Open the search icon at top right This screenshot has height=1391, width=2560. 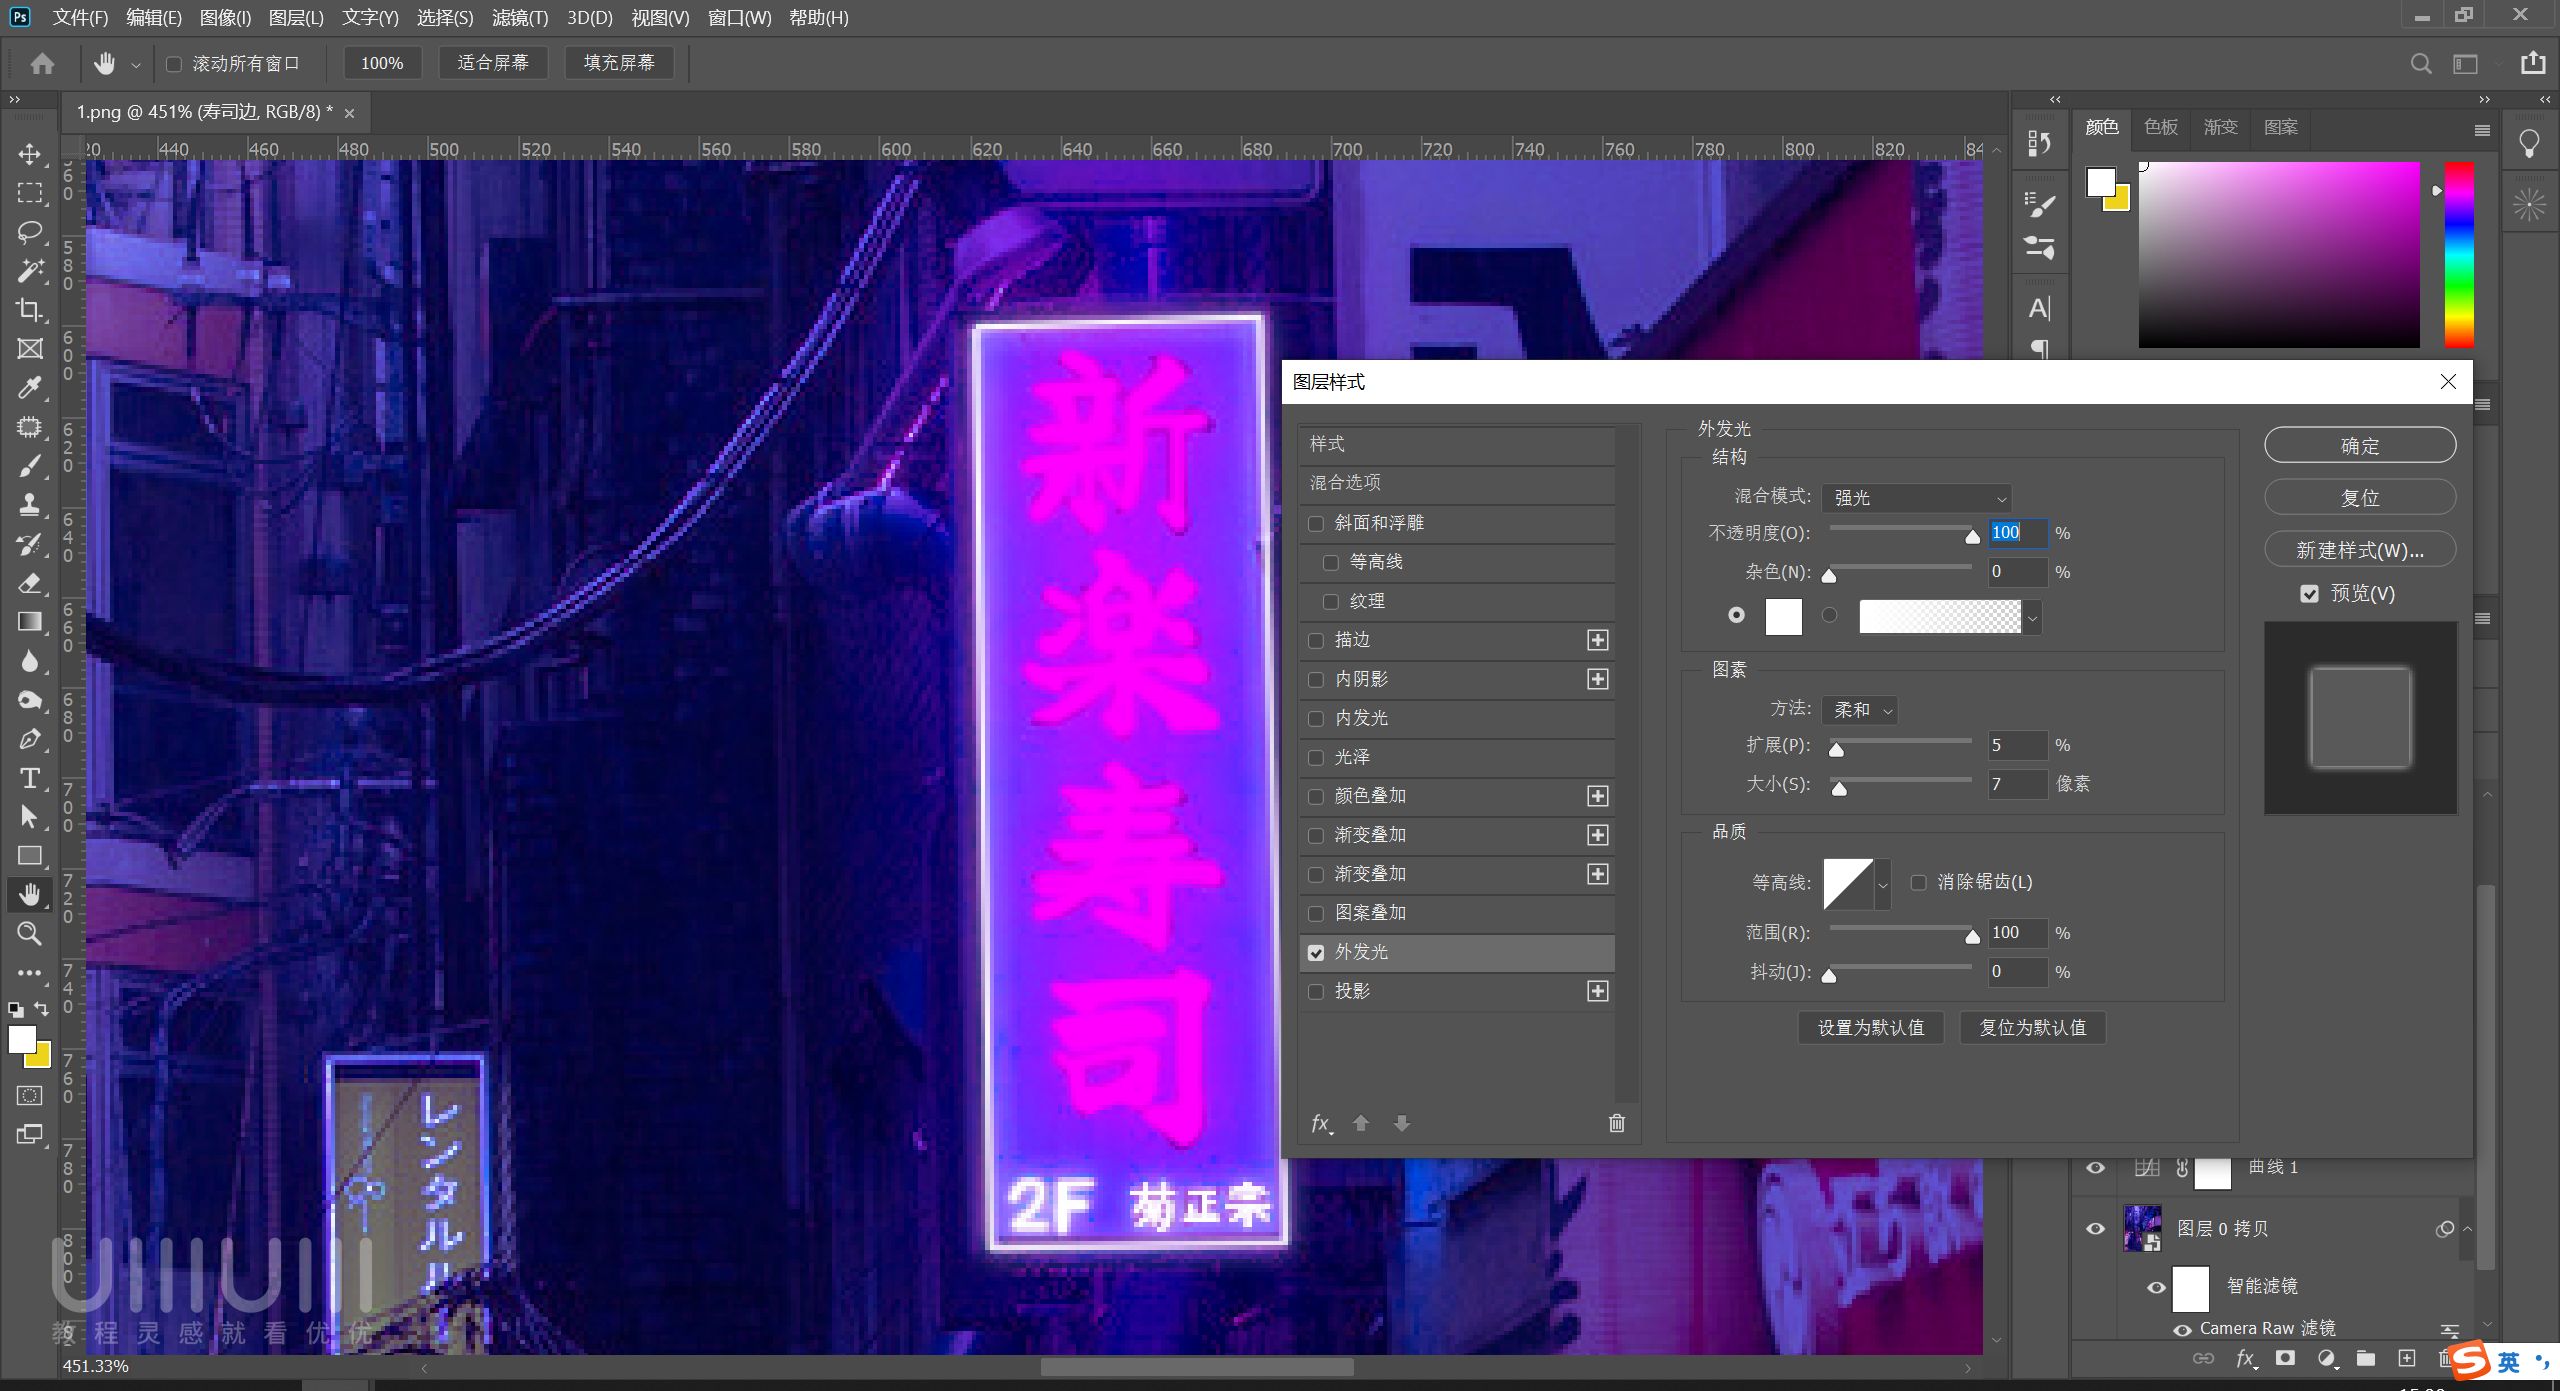(x=2421, y=64)
